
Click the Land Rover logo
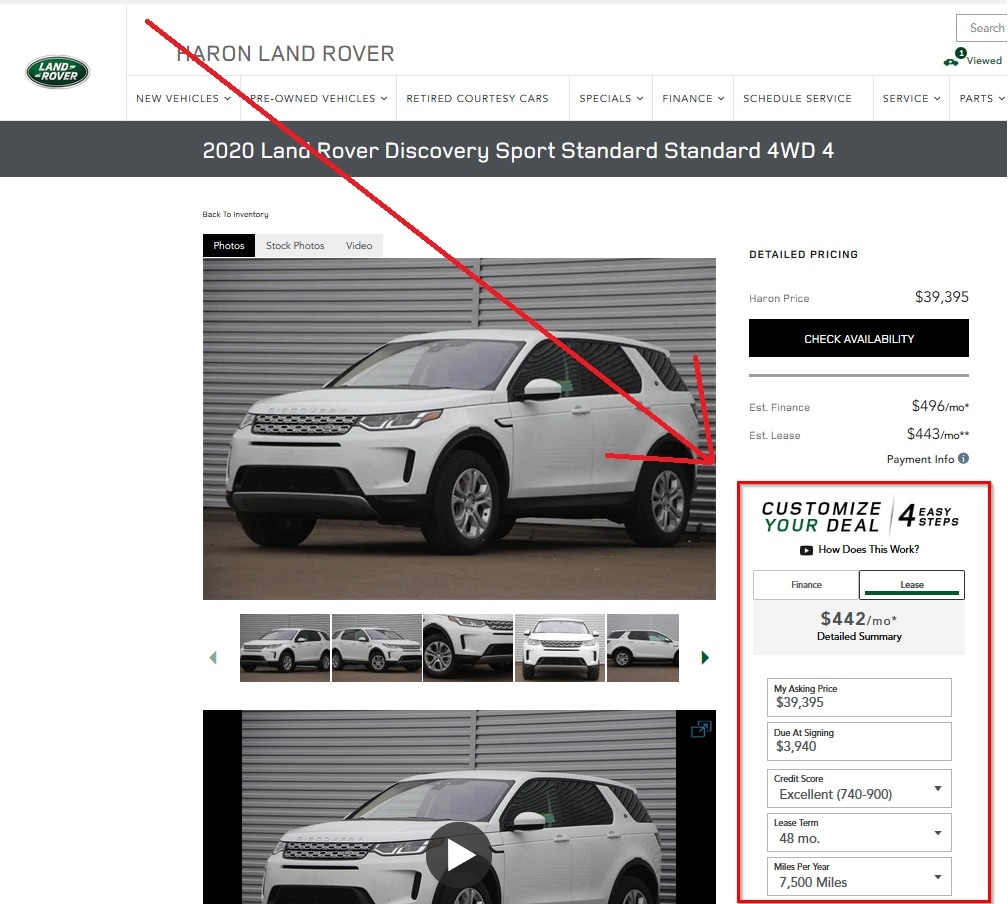[57, 71]
